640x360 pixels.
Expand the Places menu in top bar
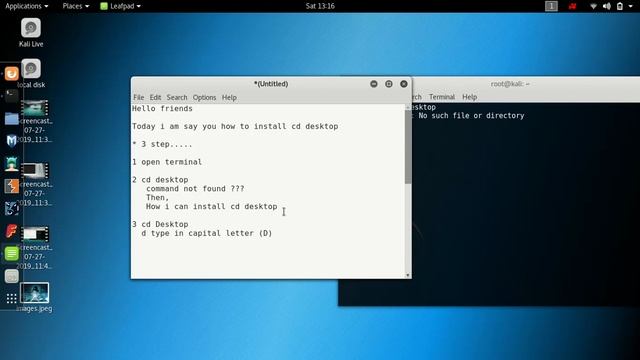click(76, 6)
